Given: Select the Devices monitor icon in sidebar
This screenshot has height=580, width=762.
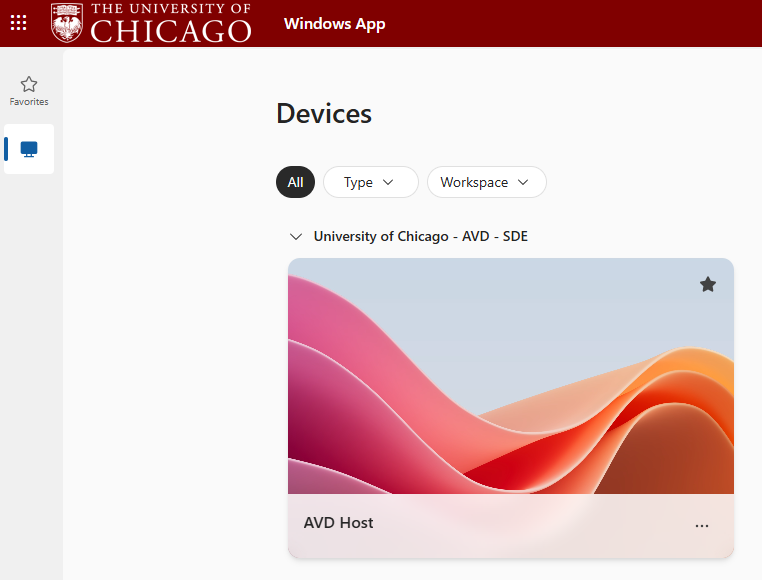Looking at the screenshot, I should 29,149.
